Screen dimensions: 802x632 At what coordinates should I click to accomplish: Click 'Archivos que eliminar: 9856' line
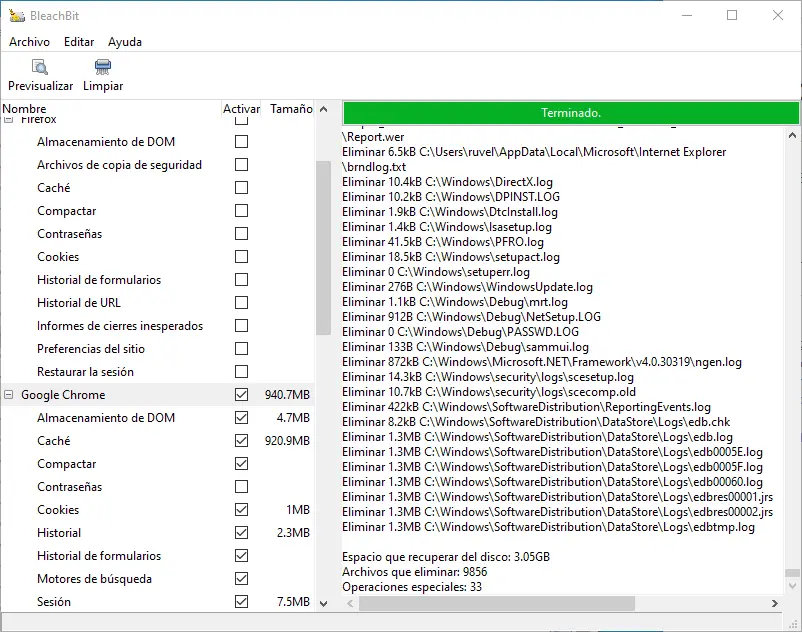pyautogui.click(x=415, y=572)
